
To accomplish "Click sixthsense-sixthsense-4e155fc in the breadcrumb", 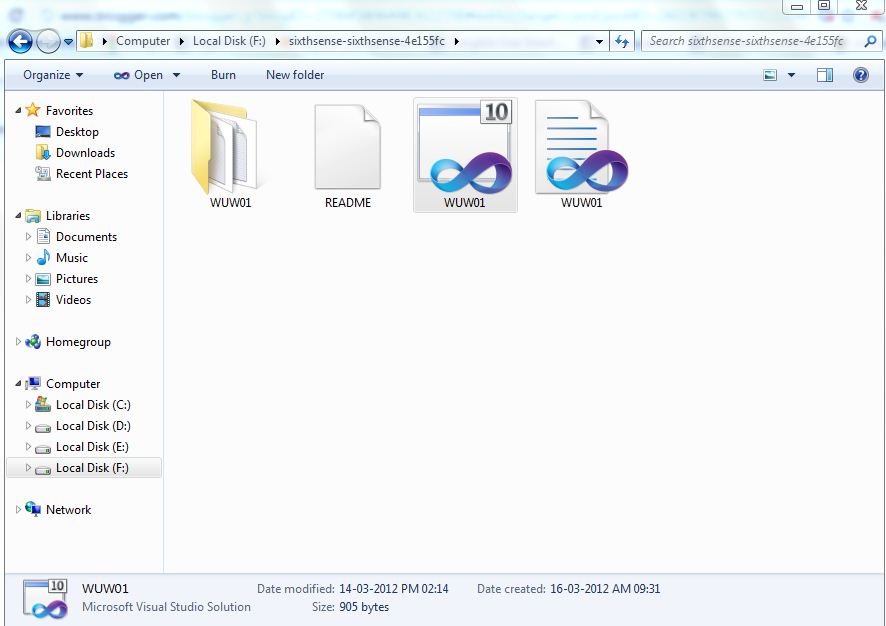I will 366,41.
